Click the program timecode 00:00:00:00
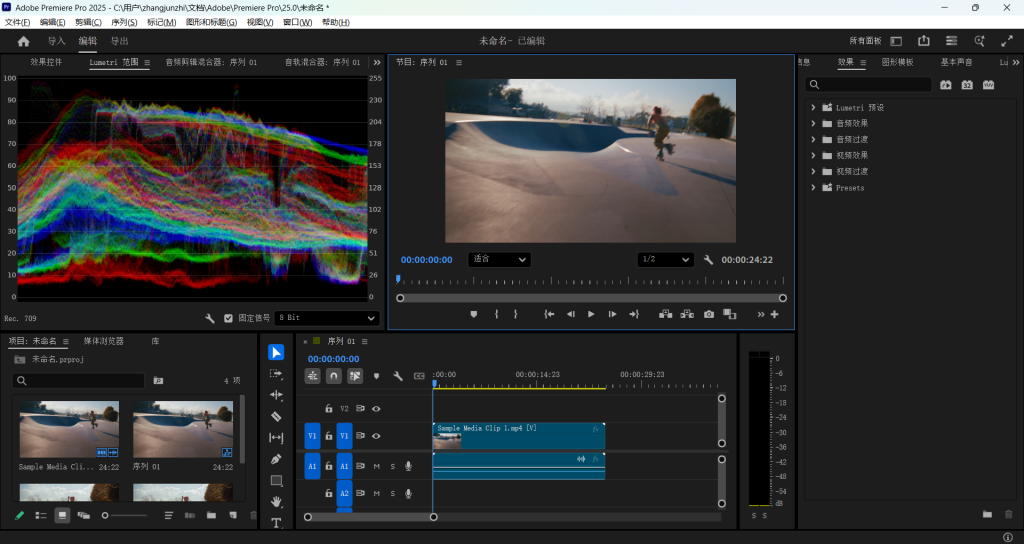 [x=426, y=260]
